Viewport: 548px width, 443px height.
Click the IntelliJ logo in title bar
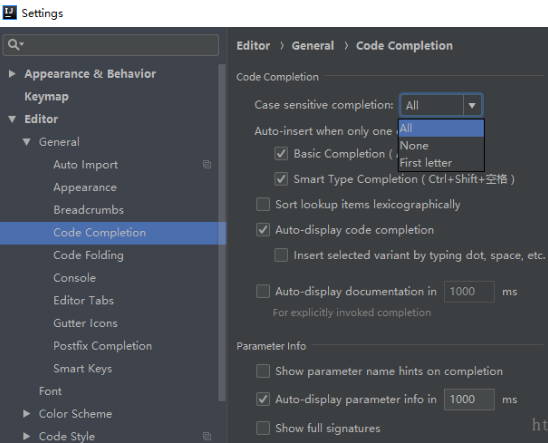pyautogui.click(x=9, y=13)
